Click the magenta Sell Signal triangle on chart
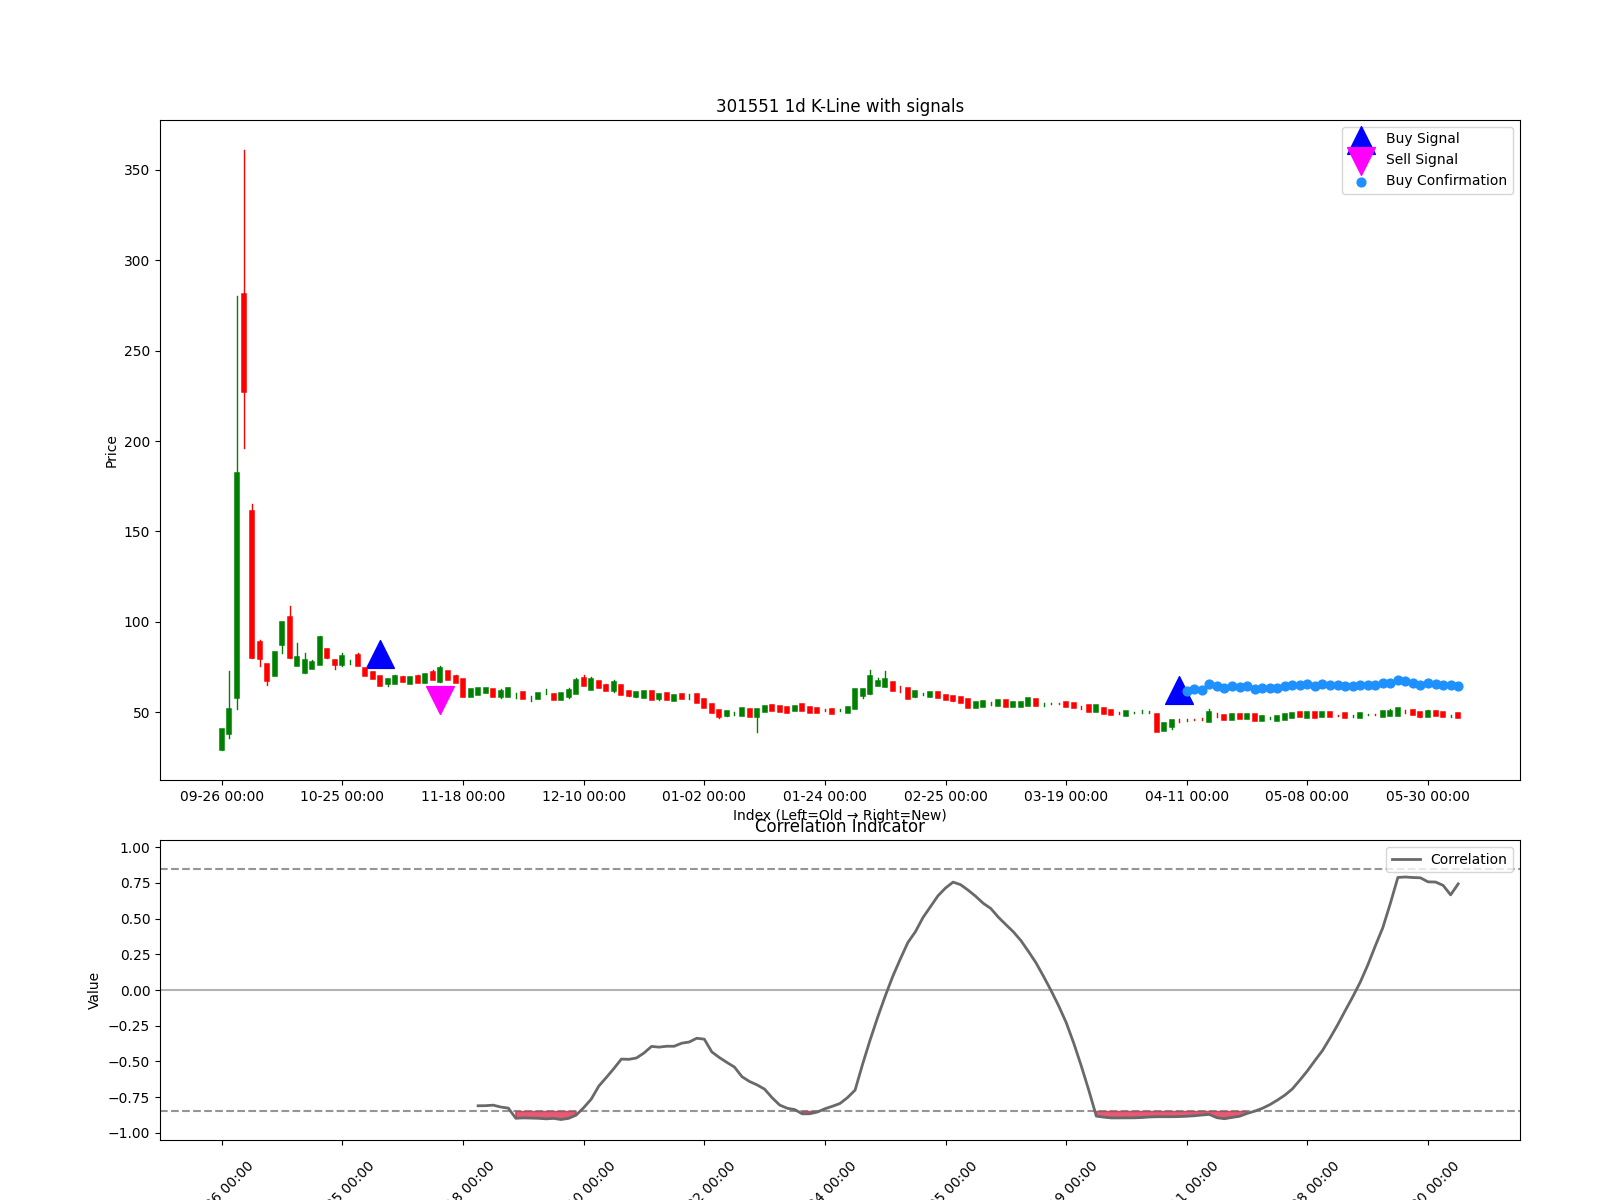 coord(440,700)
